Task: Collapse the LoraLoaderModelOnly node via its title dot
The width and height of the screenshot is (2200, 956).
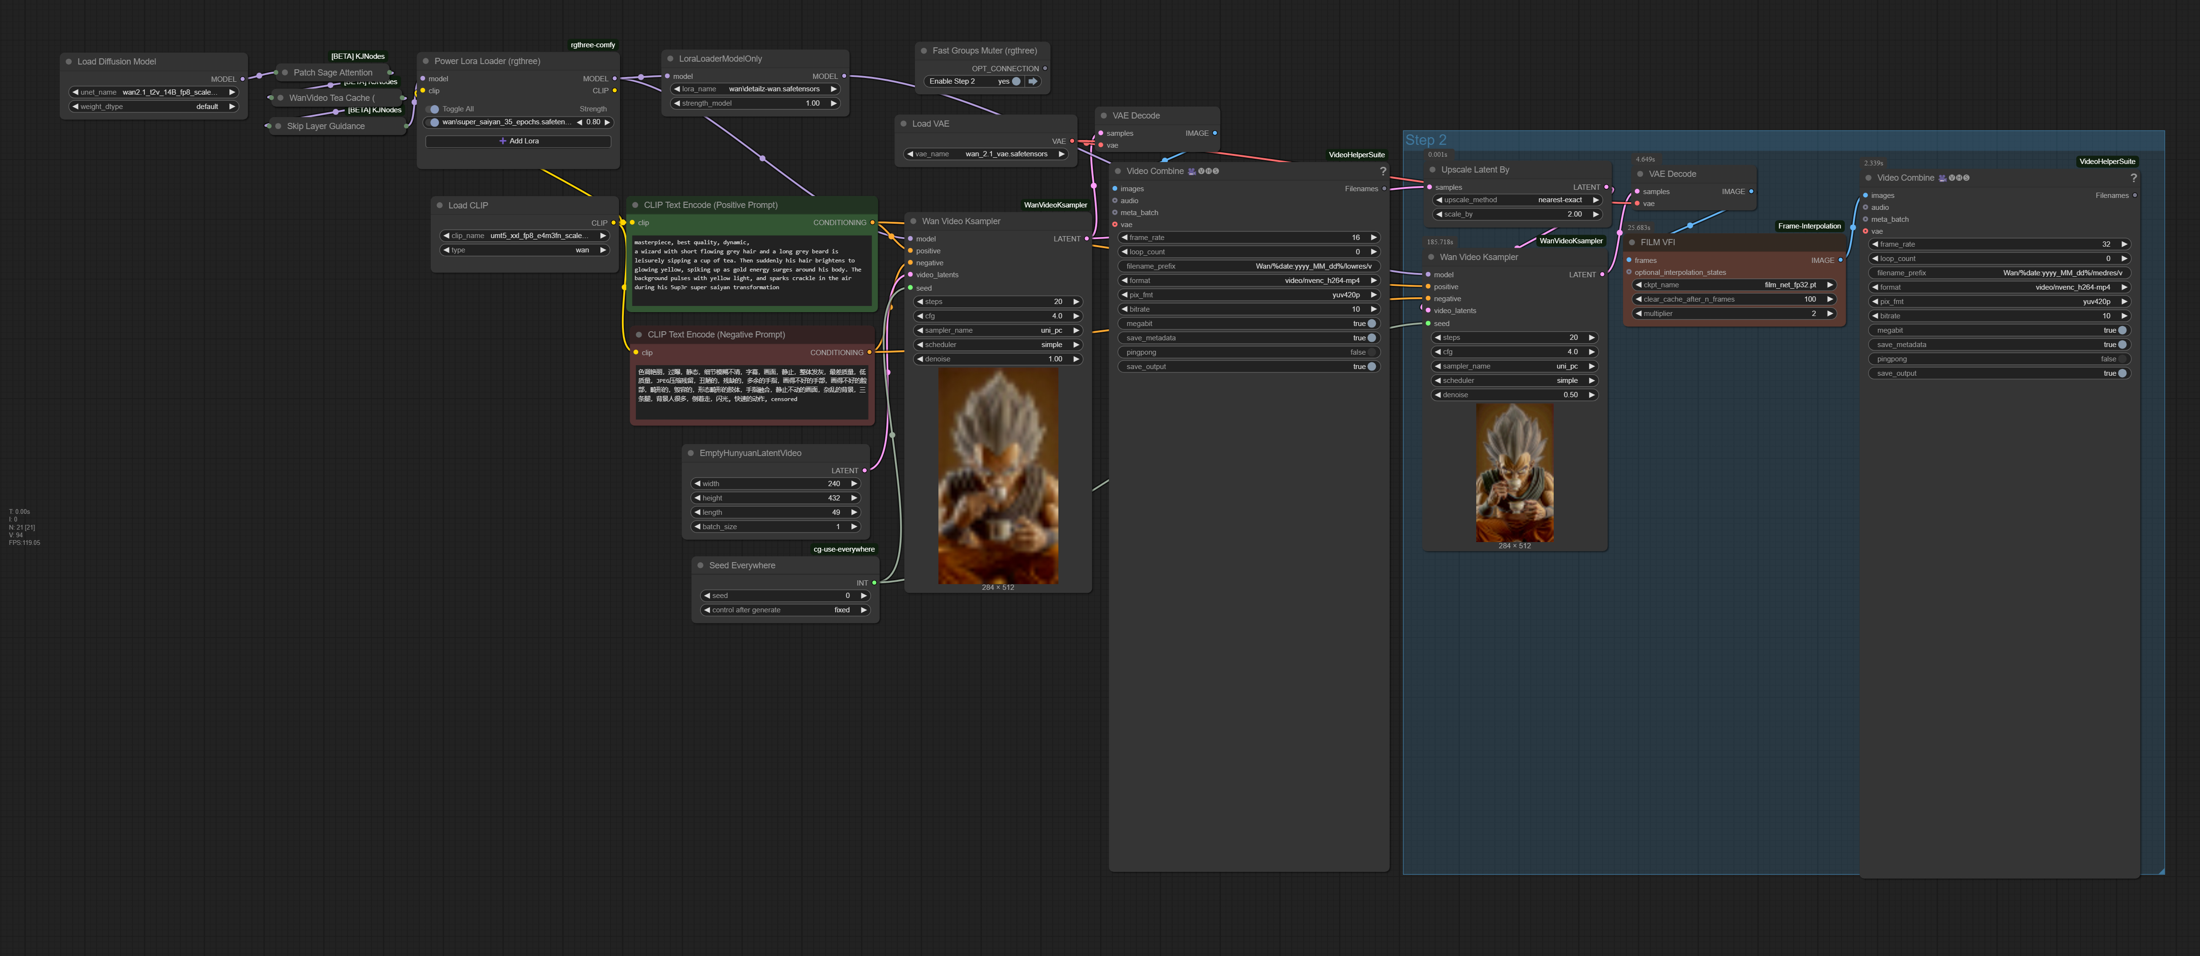Action: (671, 59)
